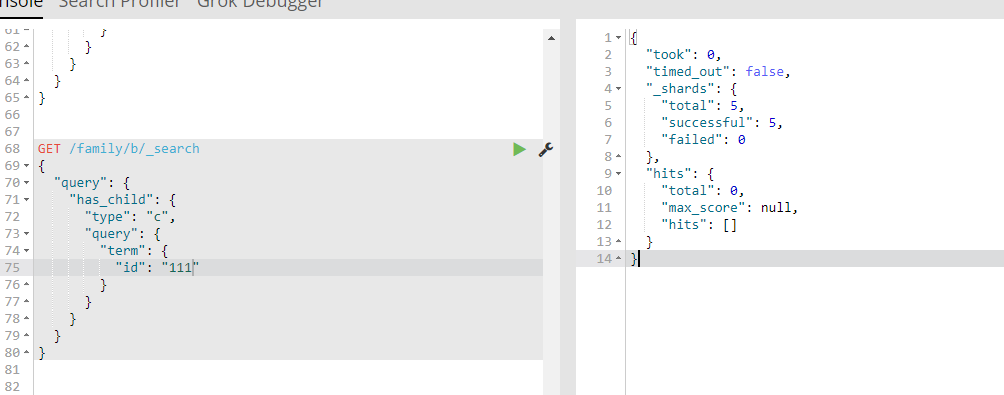1004x395 pixels.
Task: Collapse response root at line 1
Action: coord(619,38)
